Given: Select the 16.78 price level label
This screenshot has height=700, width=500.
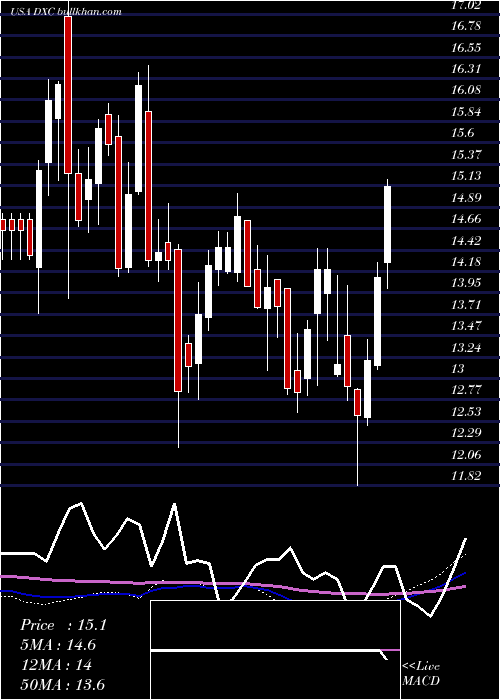Looking at the screenshot, I should coord(466,26).
